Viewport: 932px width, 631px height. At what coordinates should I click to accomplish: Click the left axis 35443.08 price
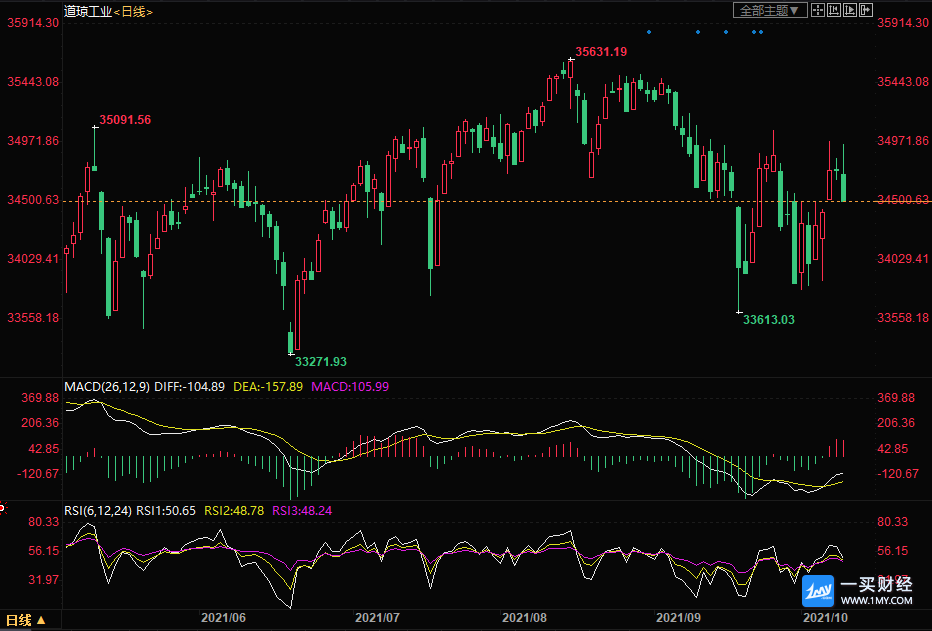(x=33, y=82)
